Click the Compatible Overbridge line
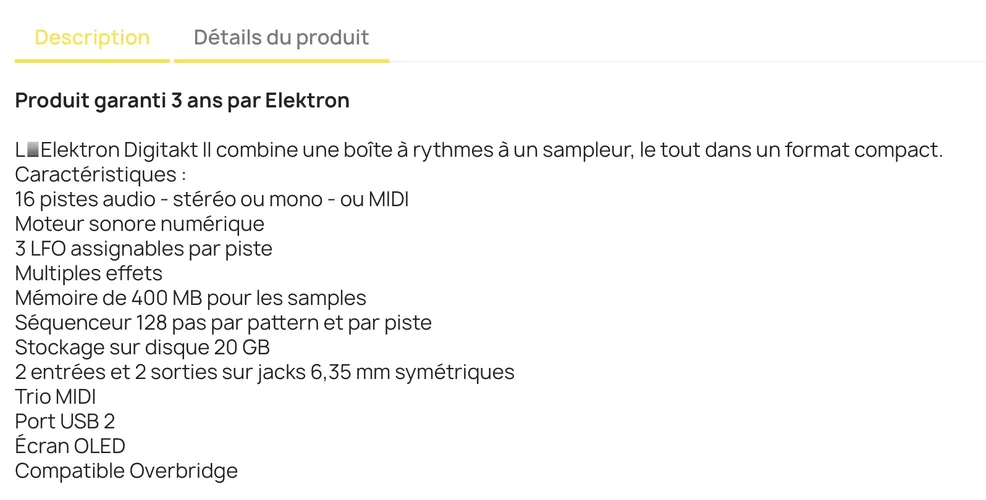 127,470
